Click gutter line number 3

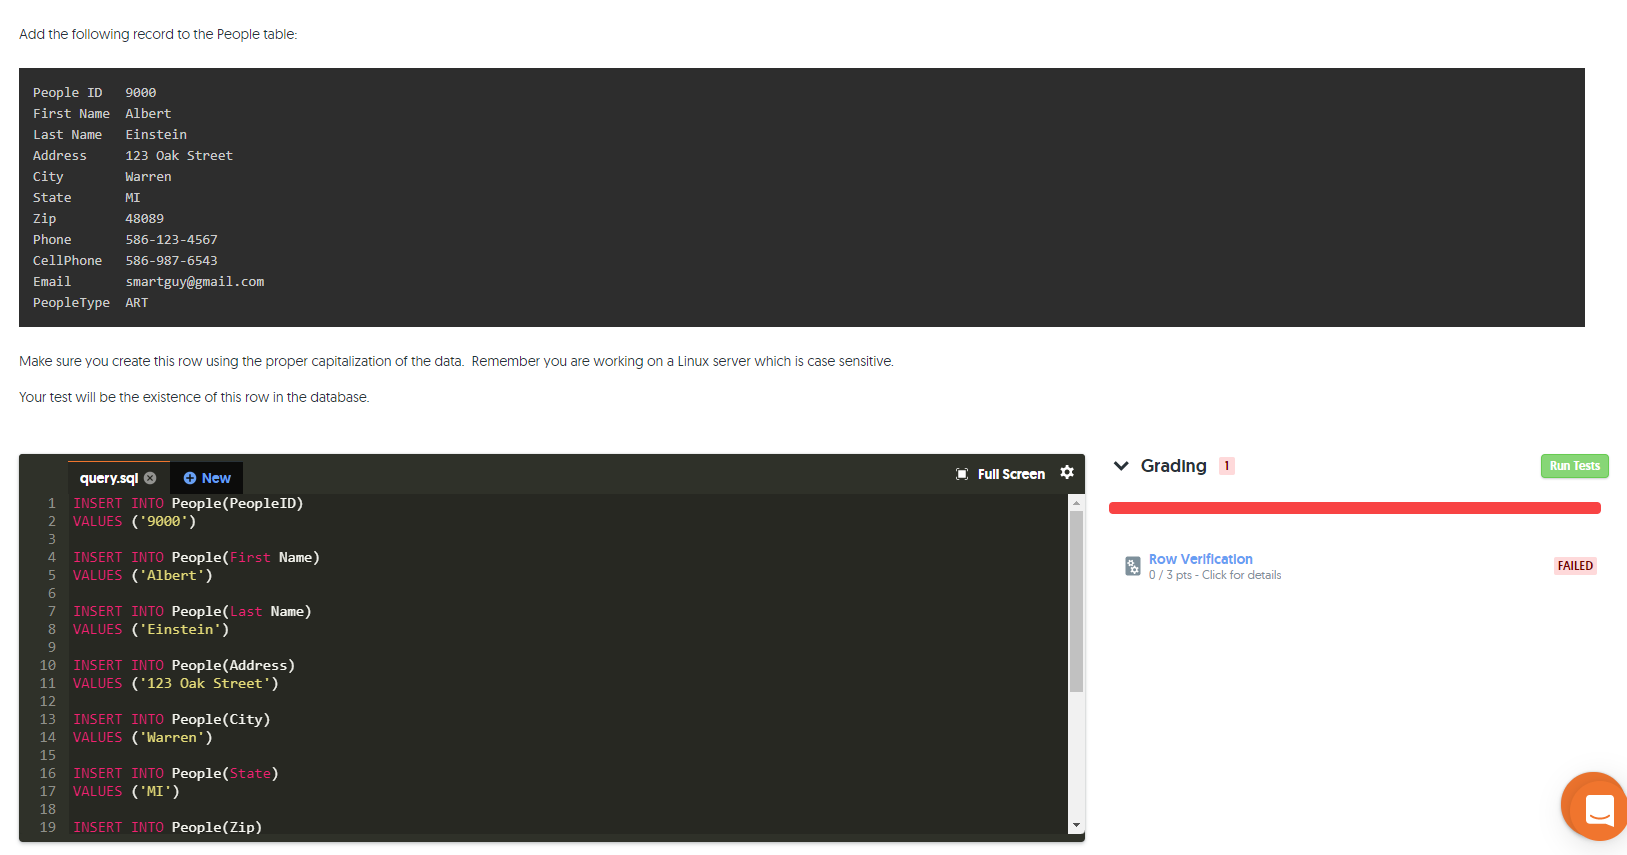click(x=52, y=539)
